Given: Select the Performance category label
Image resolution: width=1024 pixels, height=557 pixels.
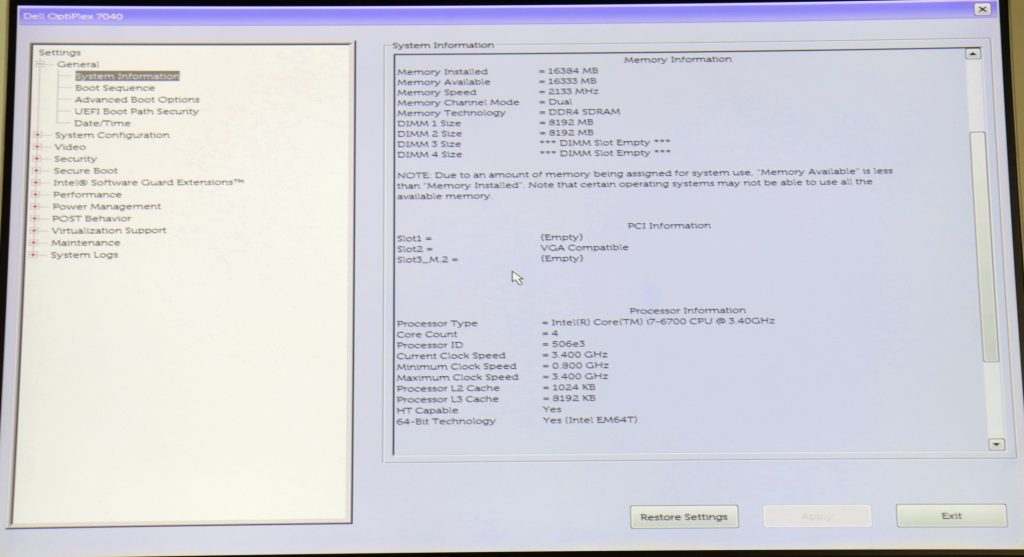Looking at the screenshot, I should [x=87, y=195].
